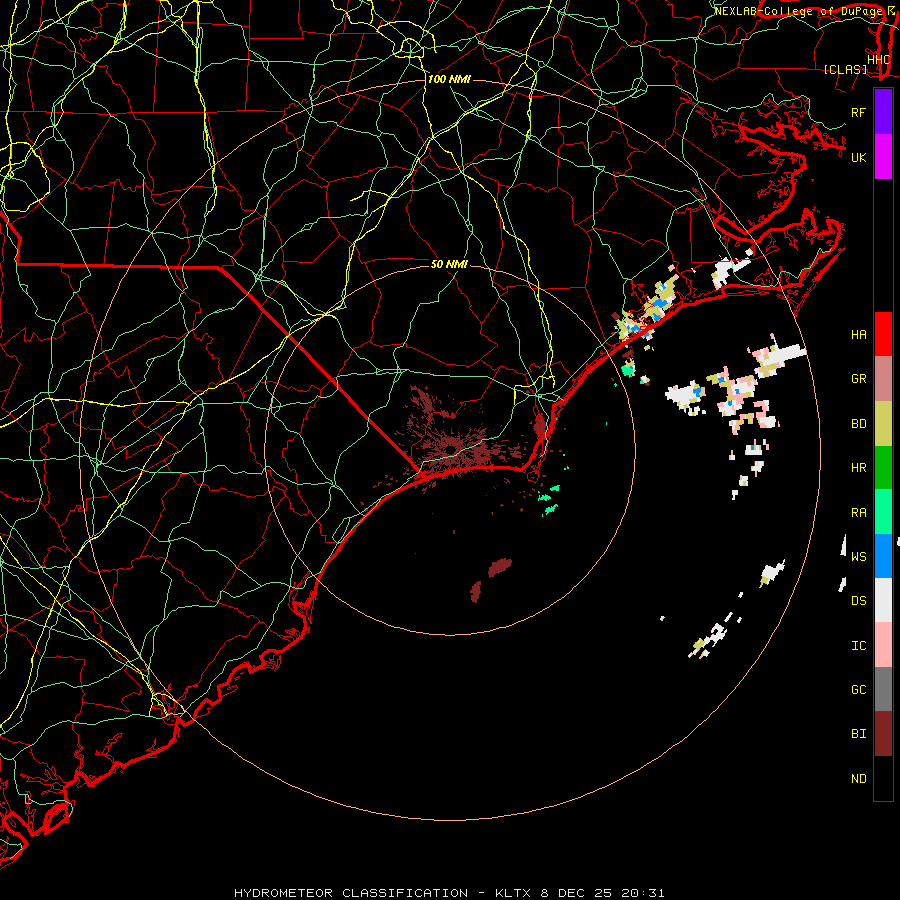The height and width of the screenshot is (900, 900).
Task: Click the GC gray legend swatch
Action: [x=883, y=689]
